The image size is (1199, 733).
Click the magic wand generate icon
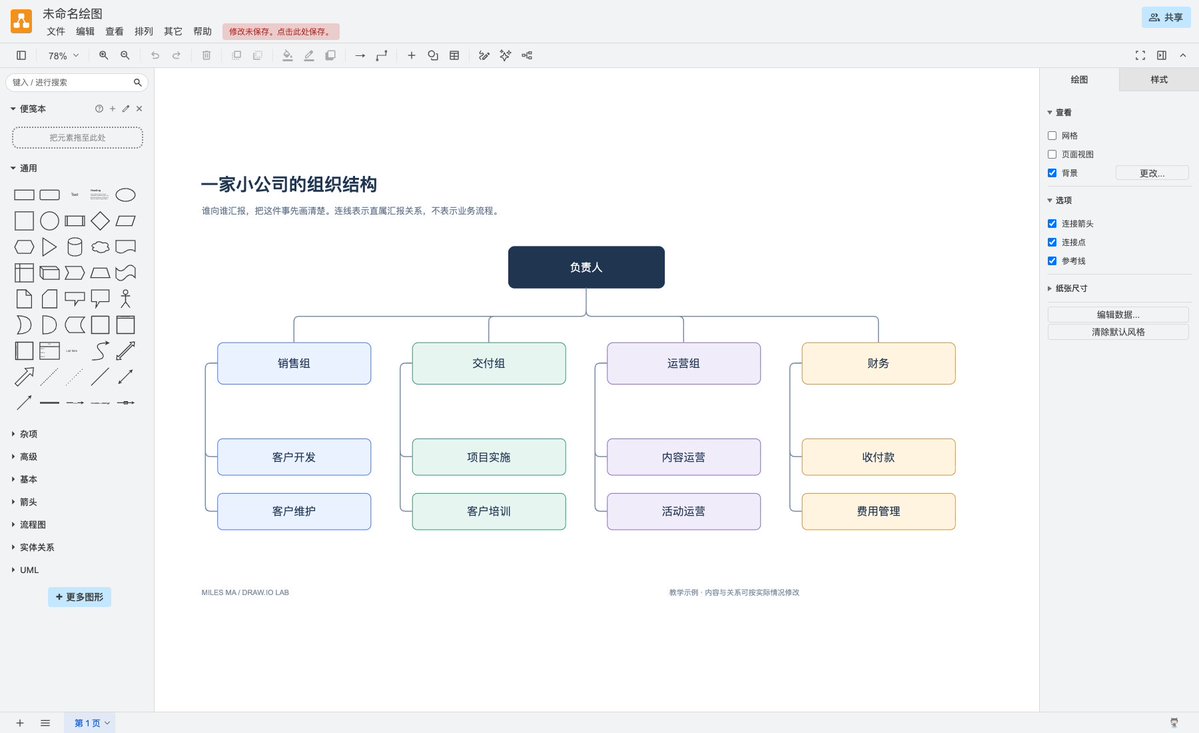coord(505,56)
